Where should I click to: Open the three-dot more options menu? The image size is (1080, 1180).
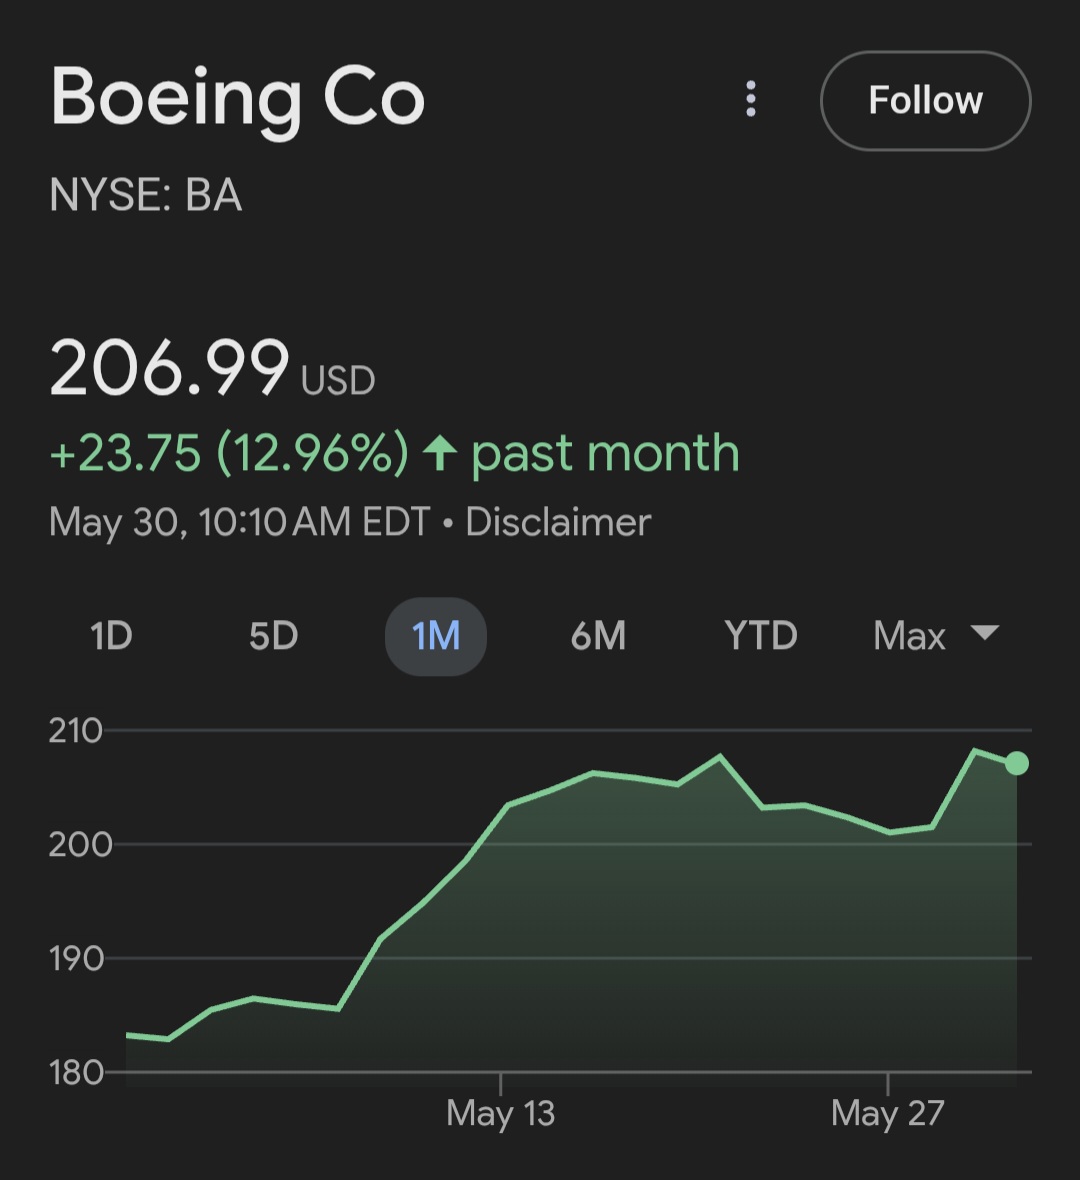751,100
